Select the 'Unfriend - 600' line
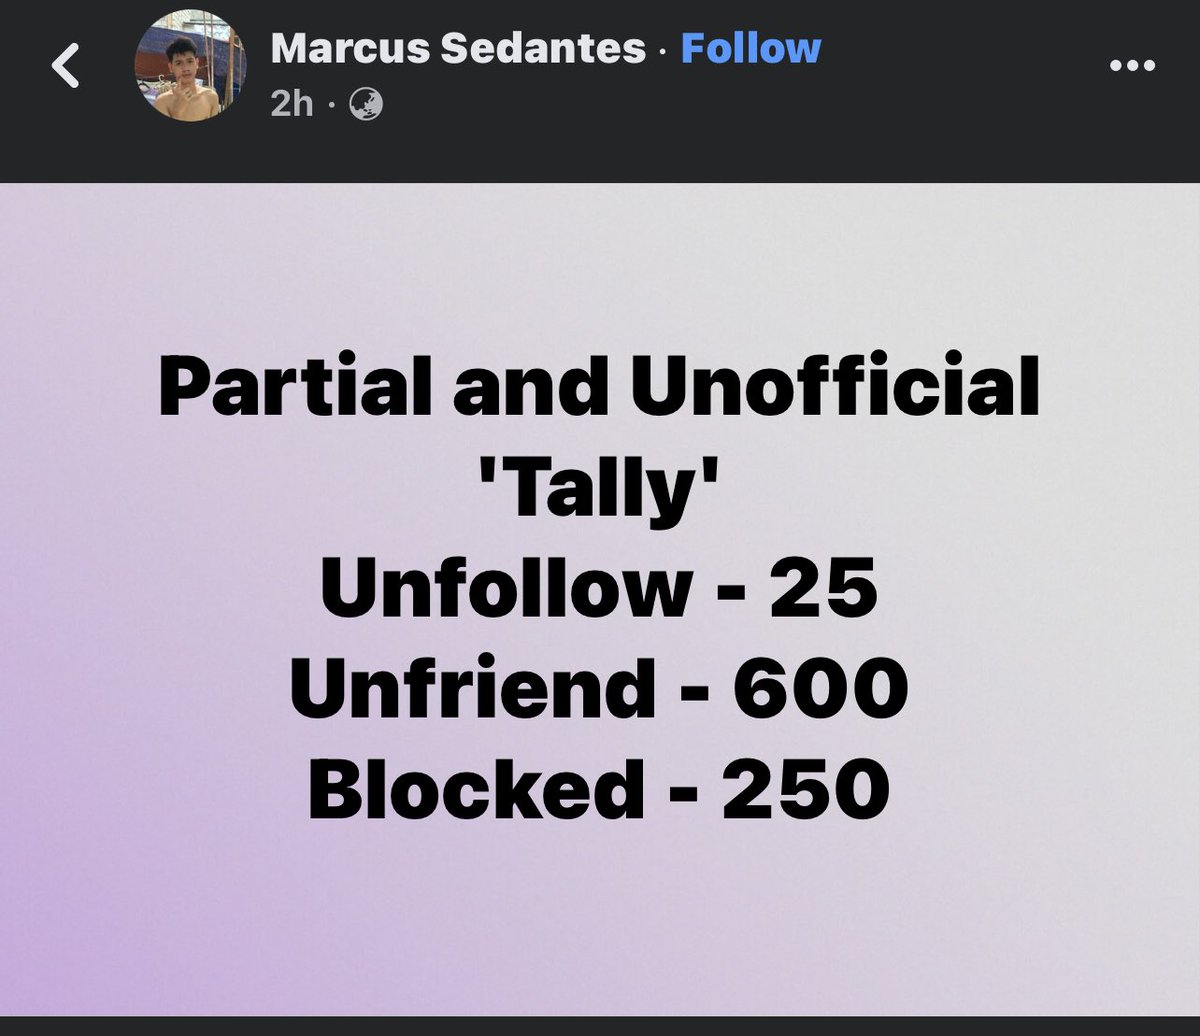Screen dimensions: 1200x1036 599,687
